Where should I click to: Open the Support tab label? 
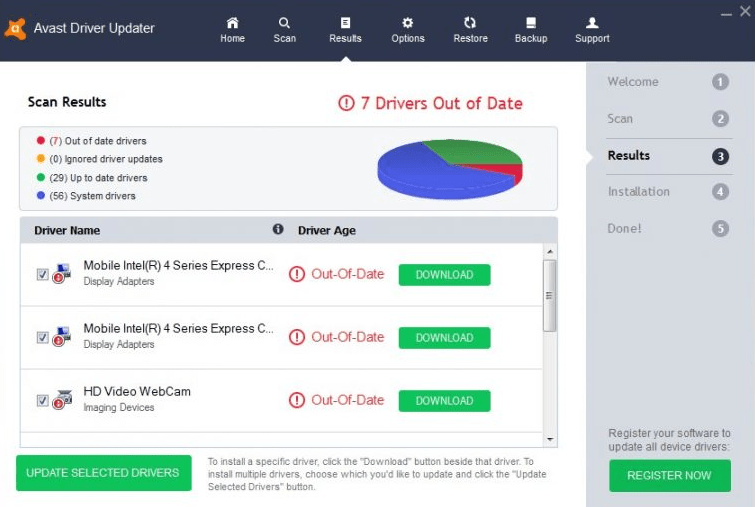(592, 39)
